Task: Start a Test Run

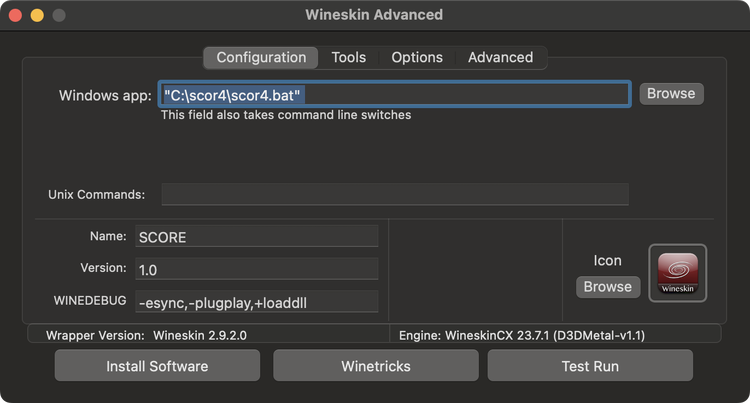Action: coord(590,366)
